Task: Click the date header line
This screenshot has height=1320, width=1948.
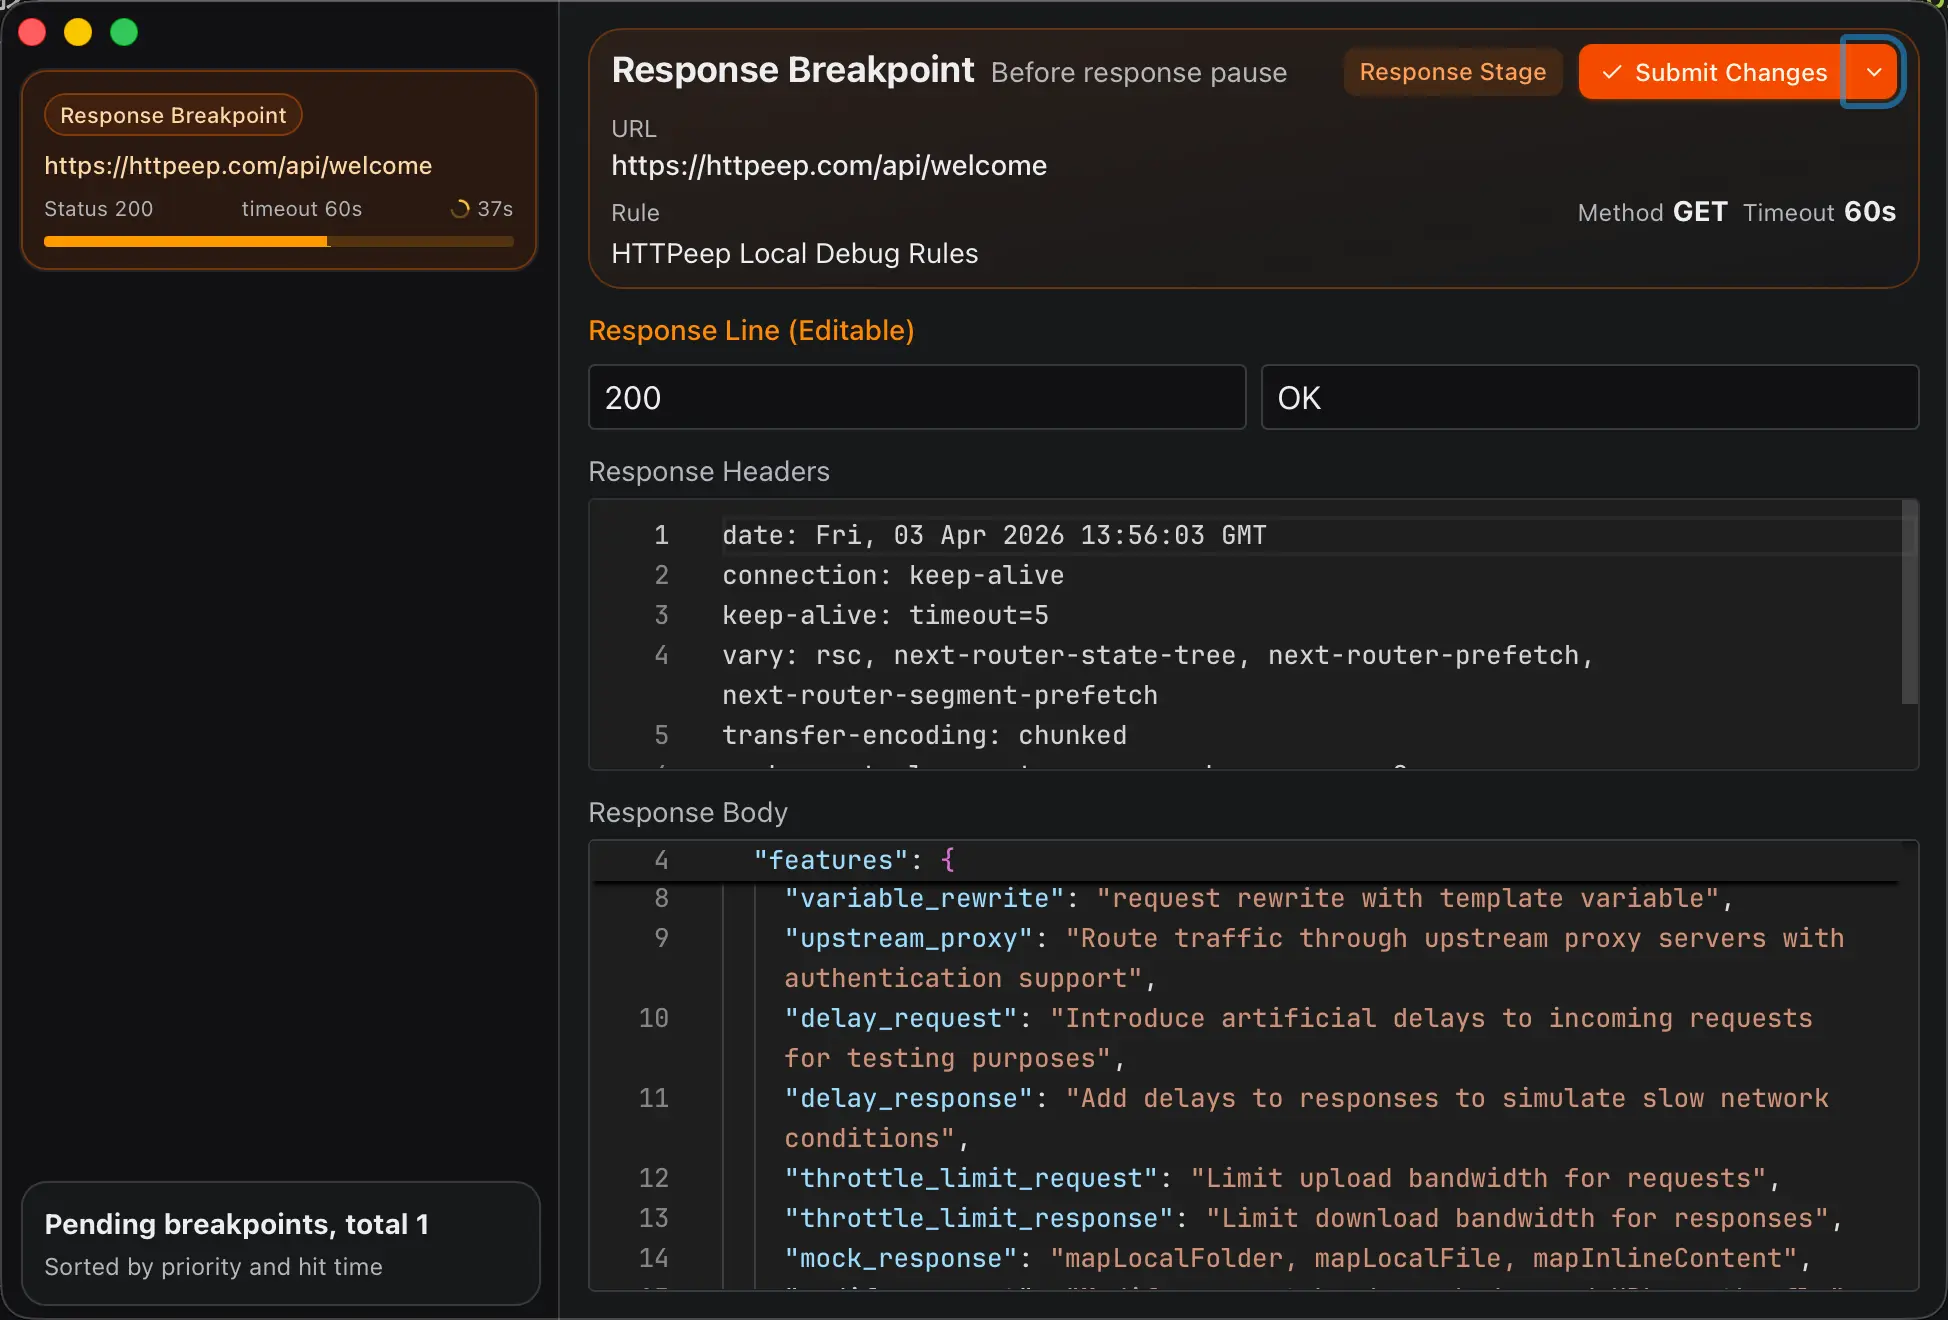Action: [x=994, y=535]
